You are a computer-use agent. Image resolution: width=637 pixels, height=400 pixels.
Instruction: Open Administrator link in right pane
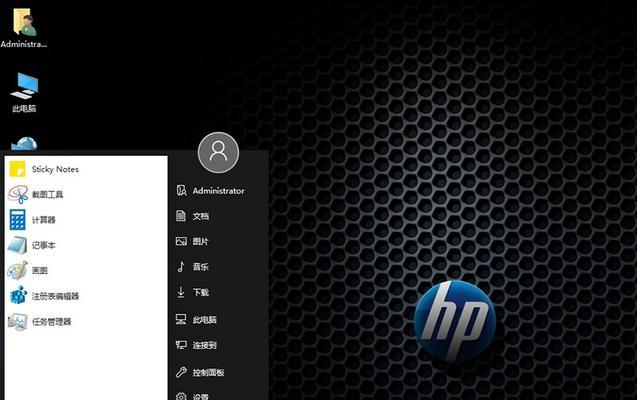tap(219, 190)
